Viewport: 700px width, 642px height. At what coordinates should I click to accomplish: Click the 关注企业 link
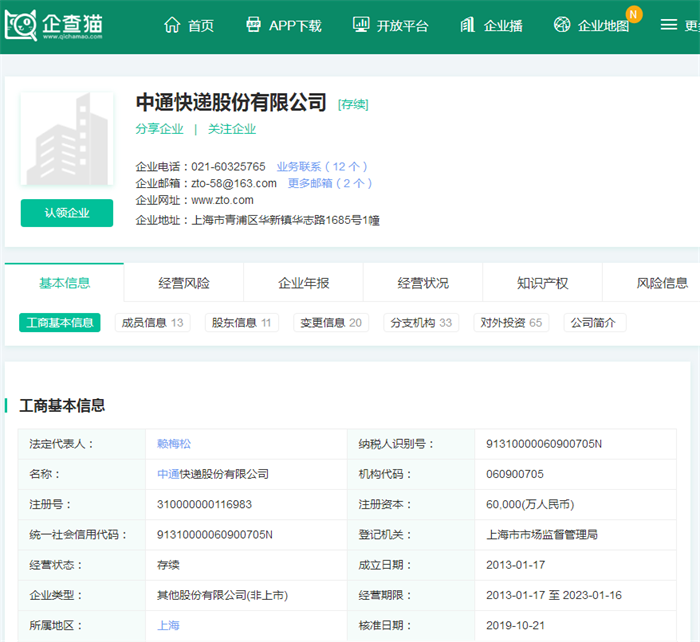pos(232,129)
